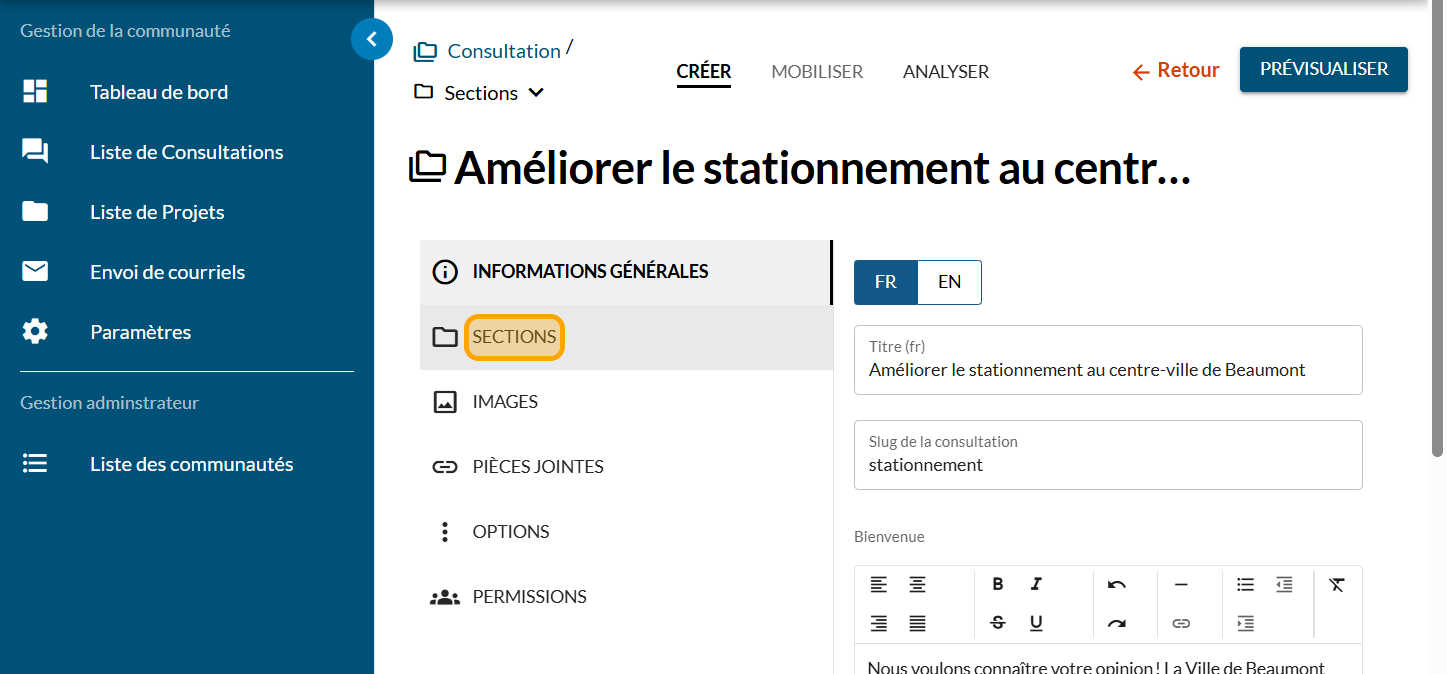The width and height of the screenshot is (1447, 674).
Task: Expand the Sections breadcrumb dropdown
Action: (536, 93)
